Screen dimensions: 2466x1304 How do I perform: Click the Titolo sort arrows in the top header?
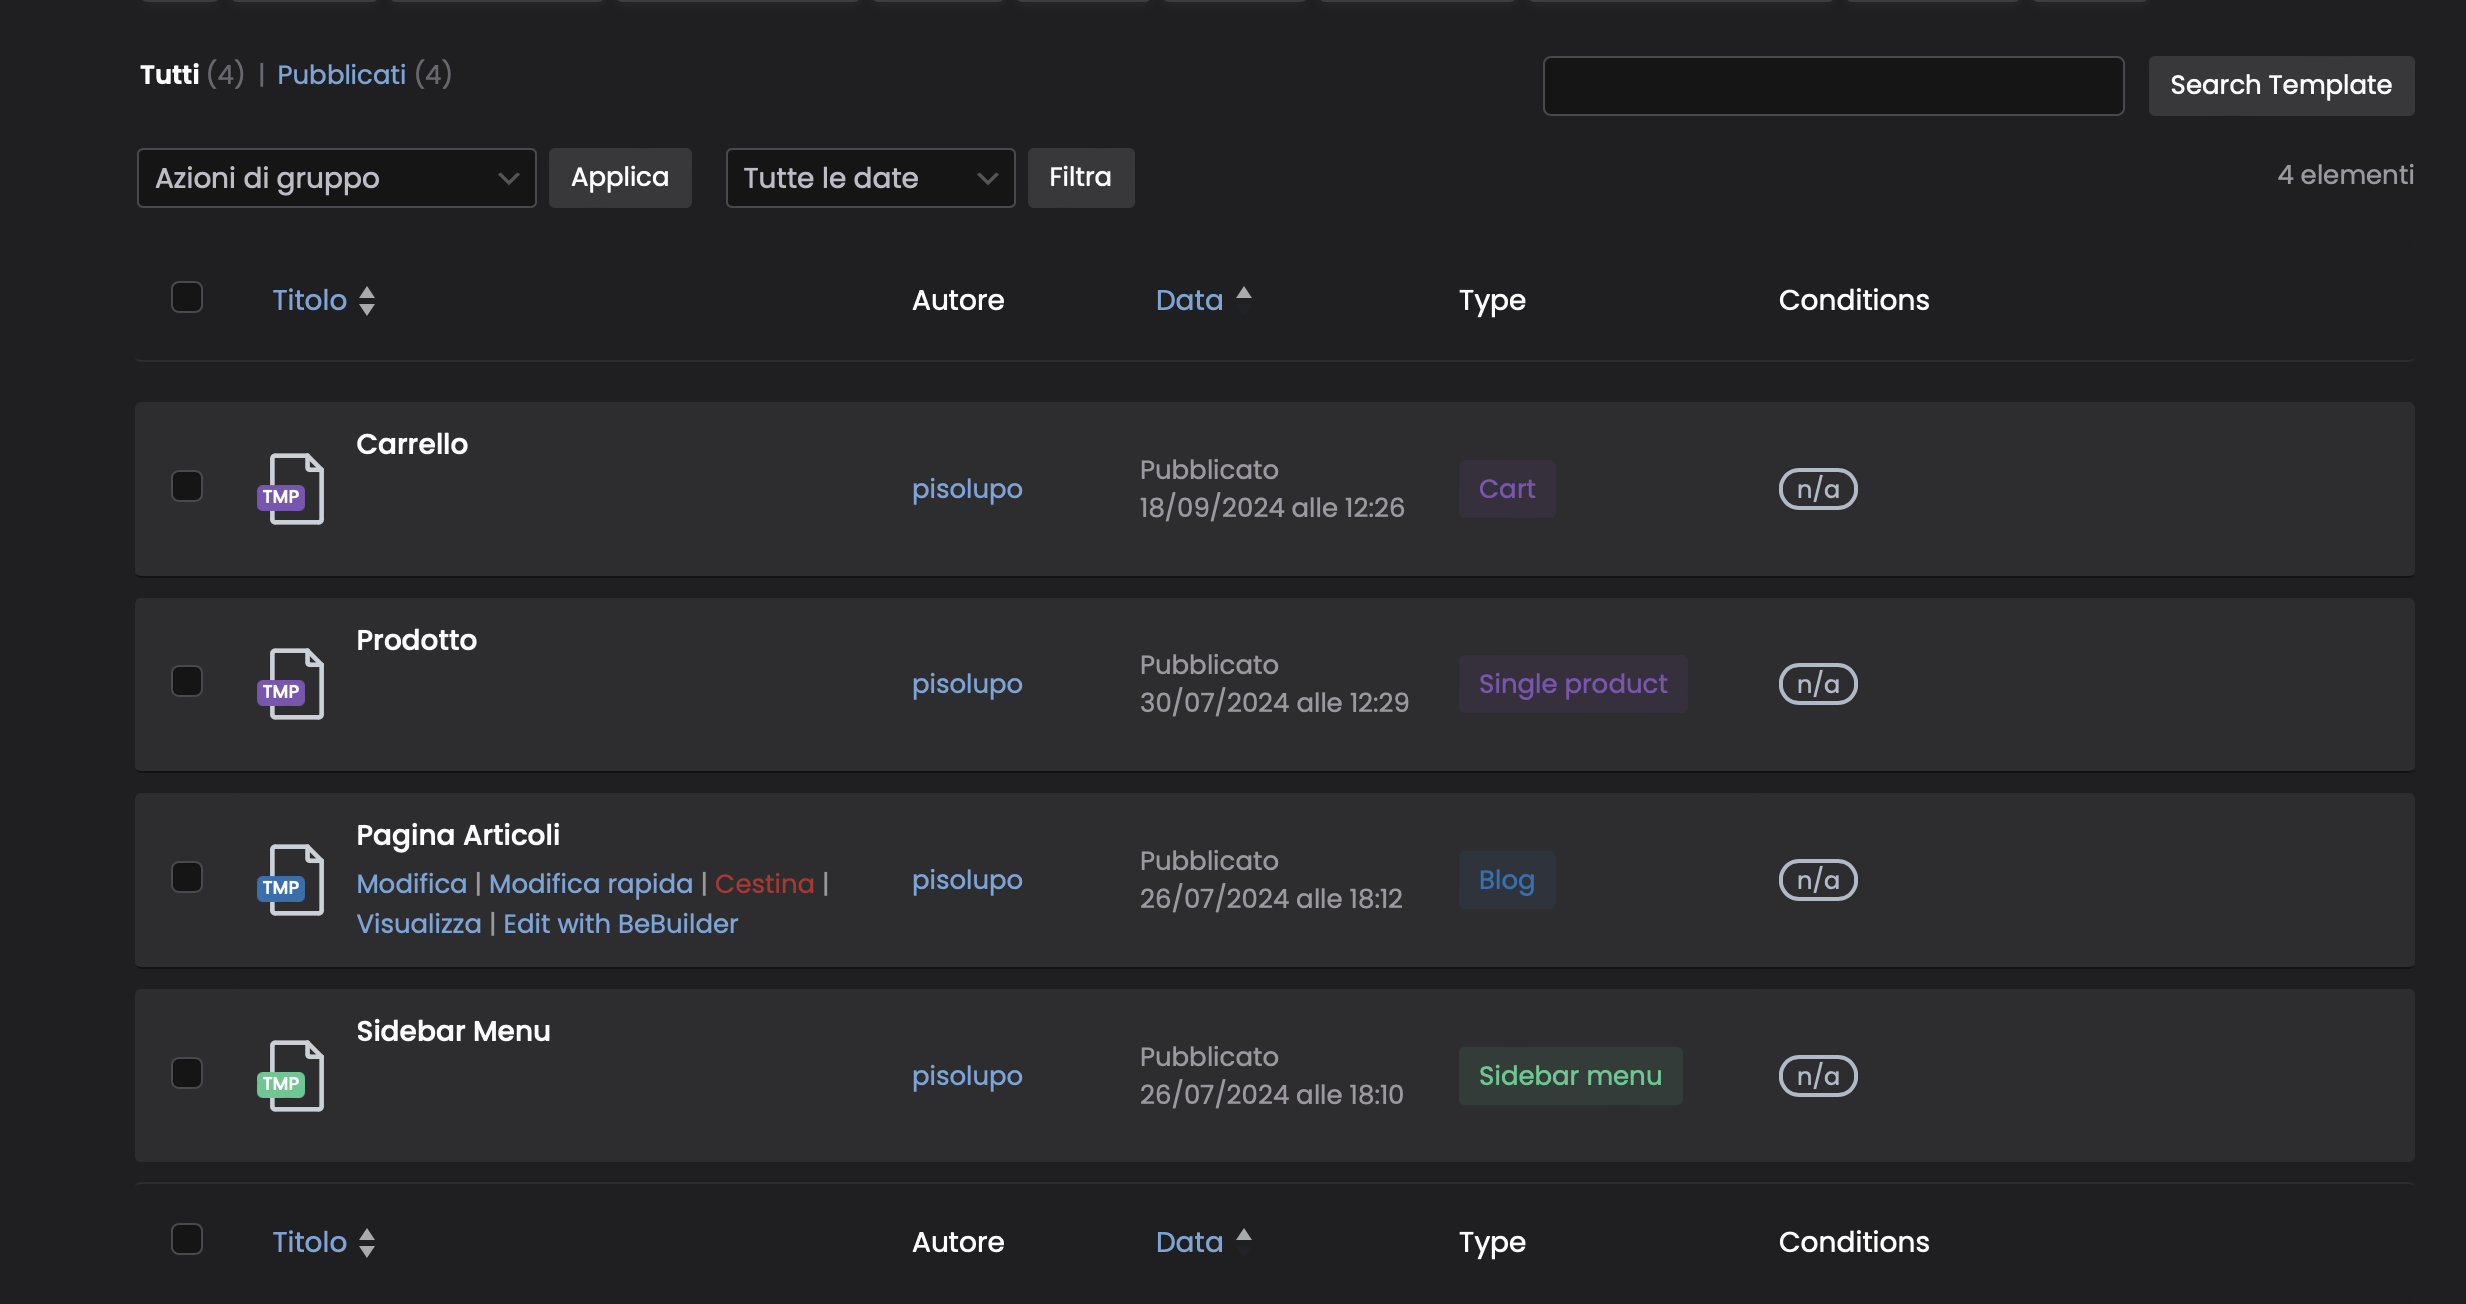tap(367, 301)
